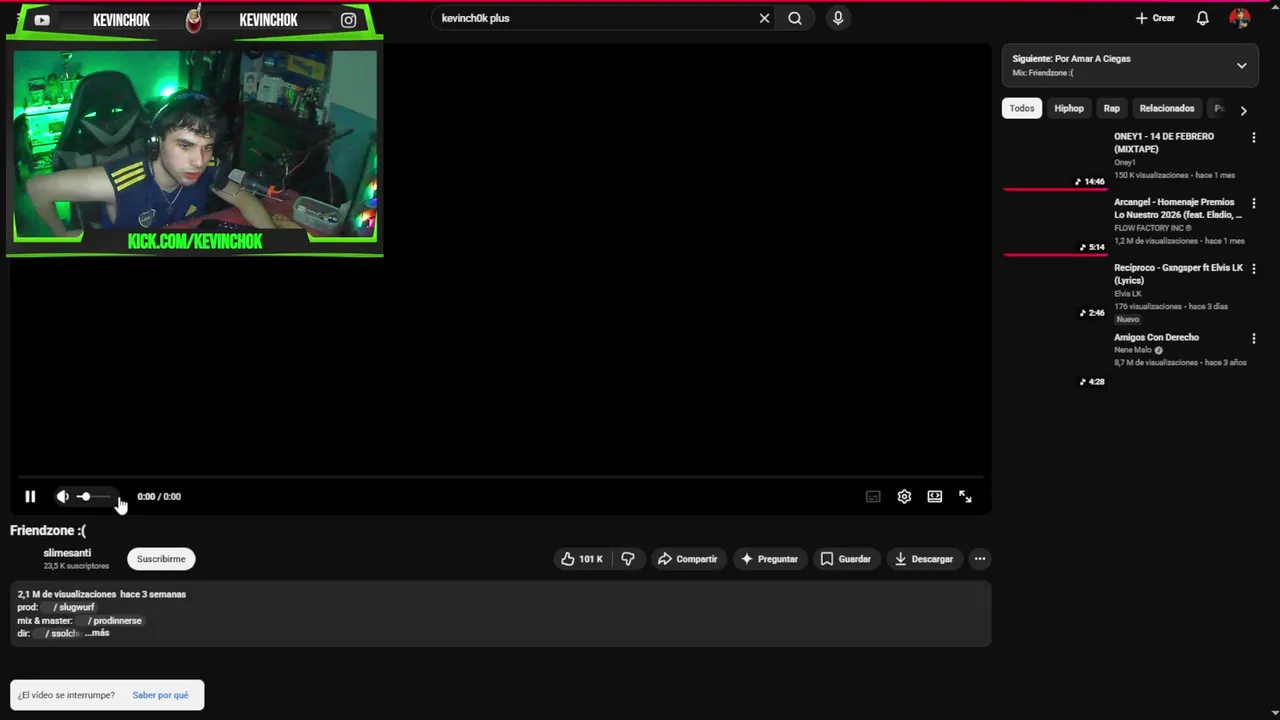Open the Arcangel Homenaje Premios Lo Nuestro video
This screenshot has height=720, width=1280.
[x=1178, y=208]
